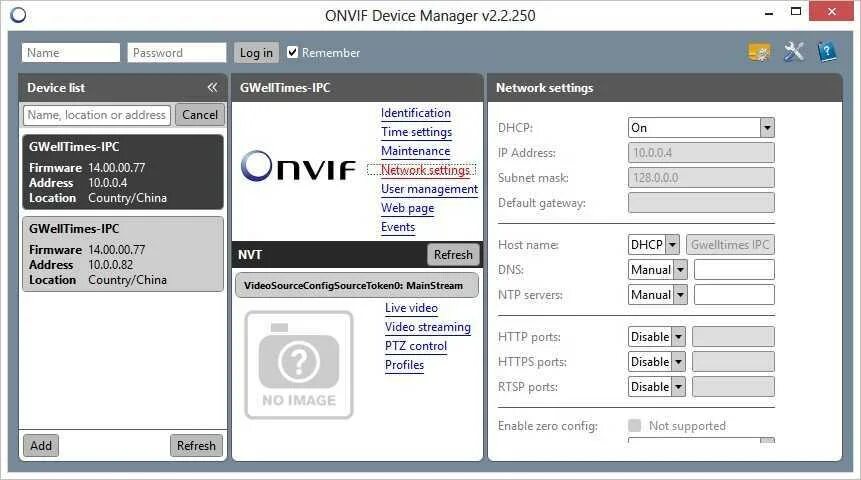
Task: Open the Events link
Action: 398,227
